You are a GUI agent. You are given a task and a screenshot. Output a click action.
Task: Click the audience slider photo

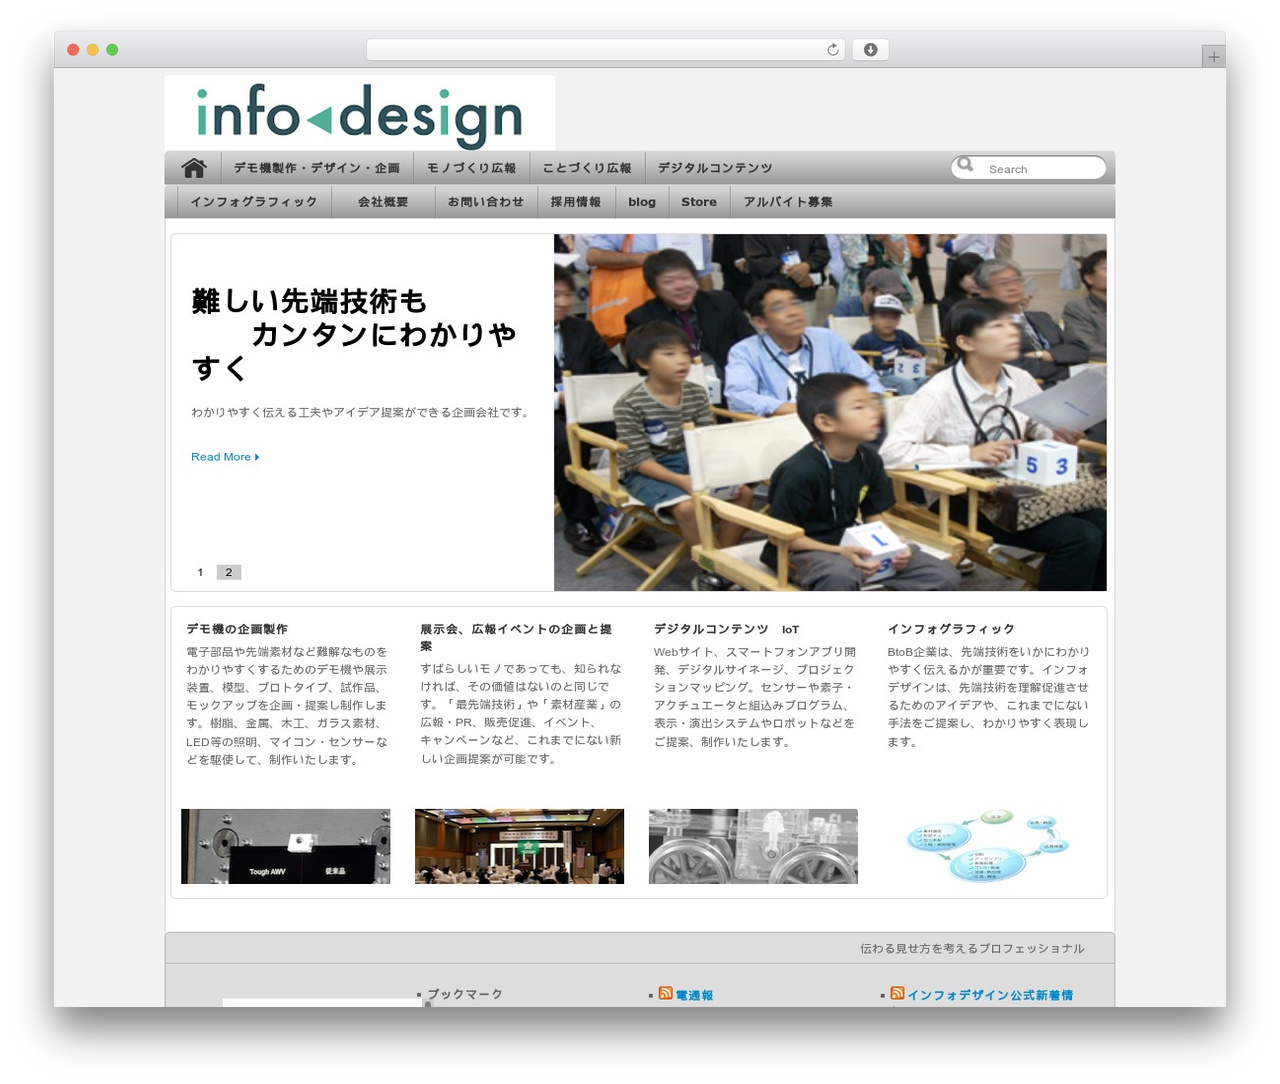(830, 412)
